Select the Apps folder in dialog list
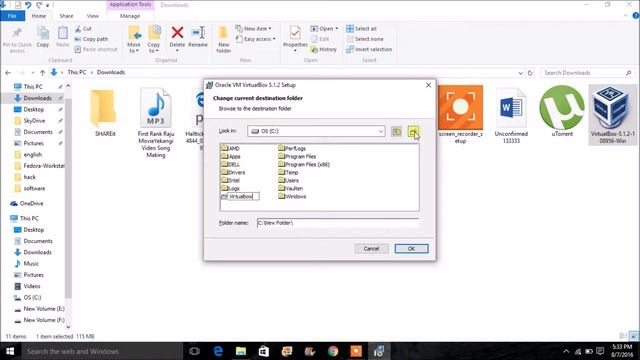The height and width of the screenshot is (360, 640). (x=231, y=156)
